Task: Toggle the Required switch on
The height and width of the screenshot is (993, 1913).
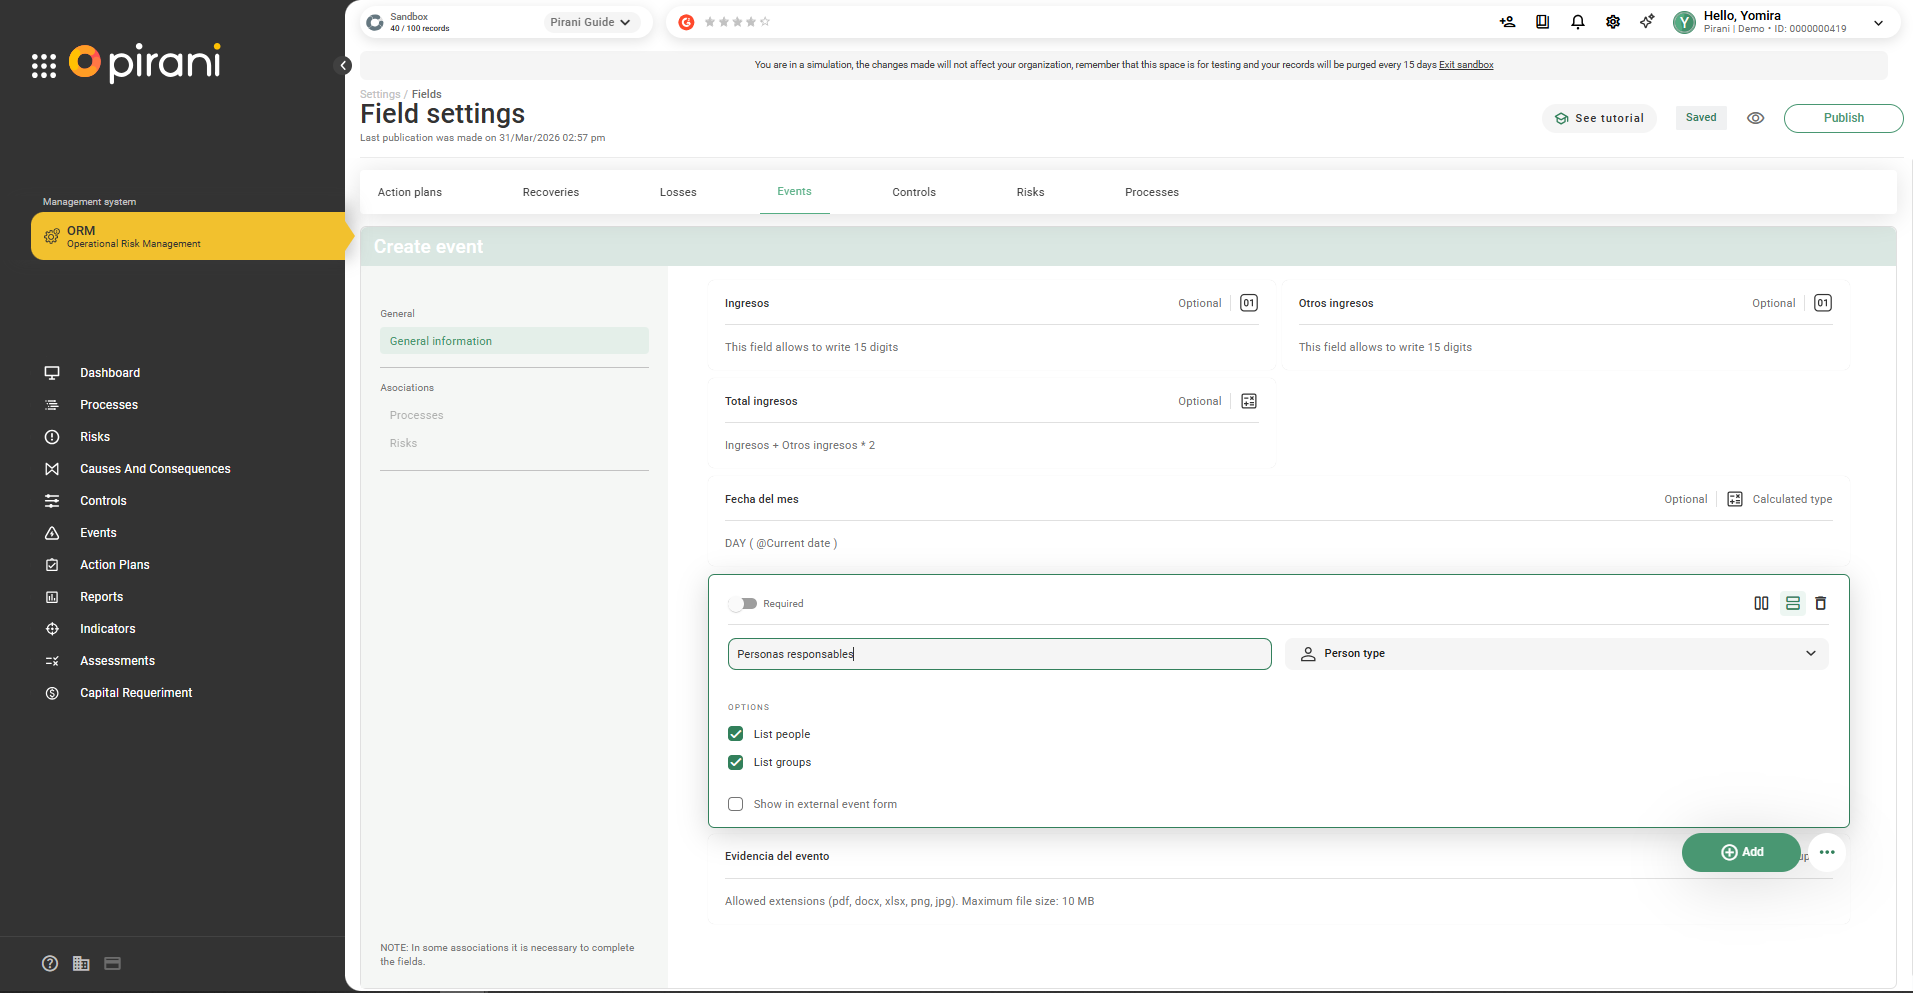Action: pyautogui.click(x=743, y=604)
